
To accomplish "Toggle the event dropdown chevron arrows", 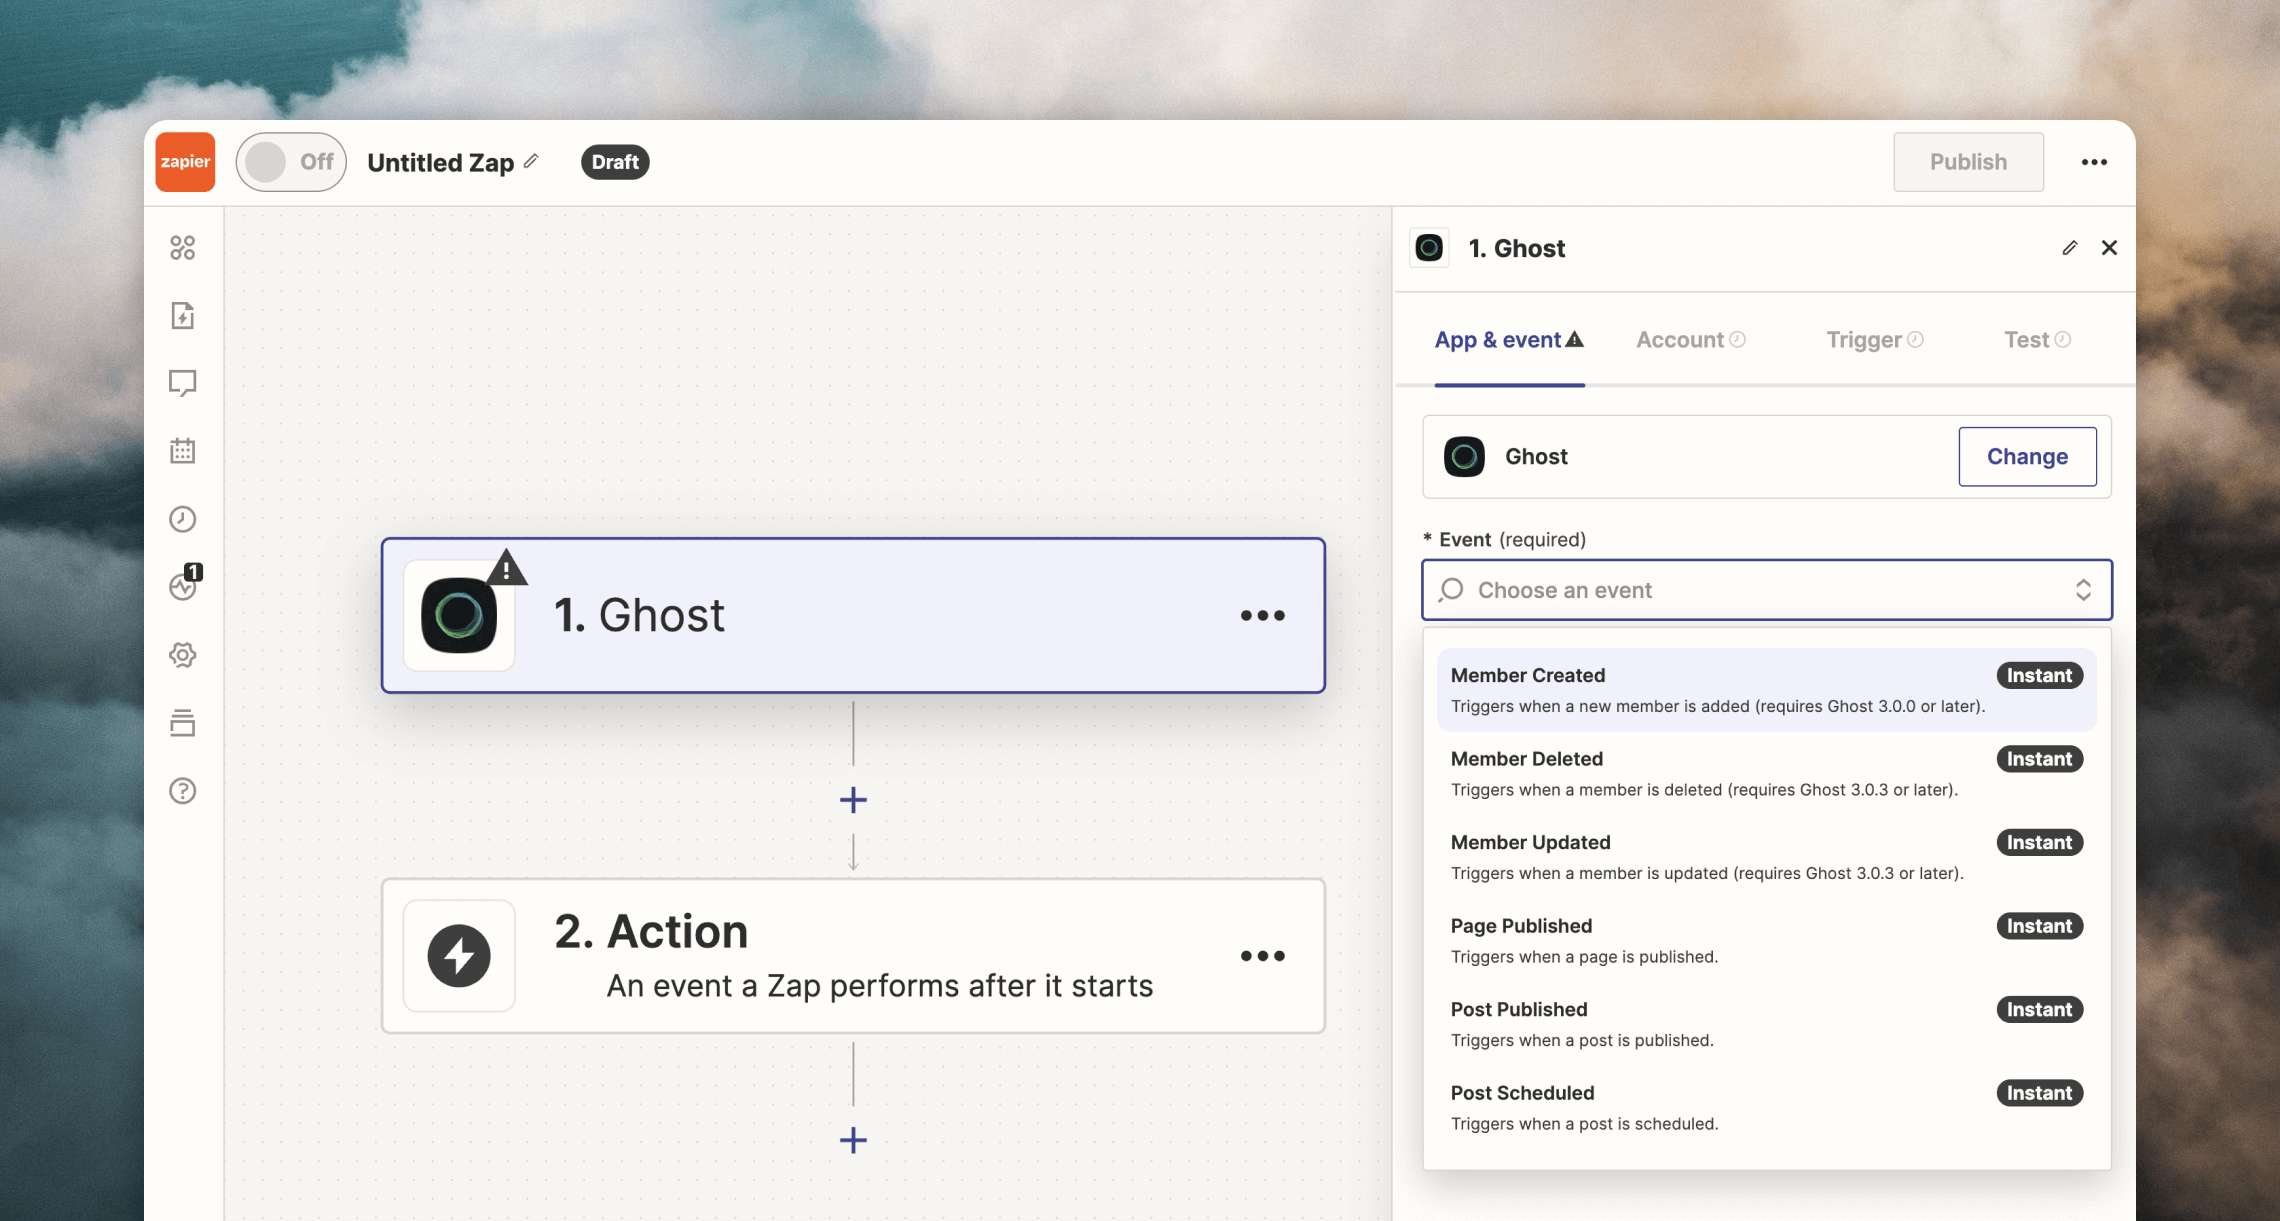I will pyautogui.click(x=2083, y=590).
